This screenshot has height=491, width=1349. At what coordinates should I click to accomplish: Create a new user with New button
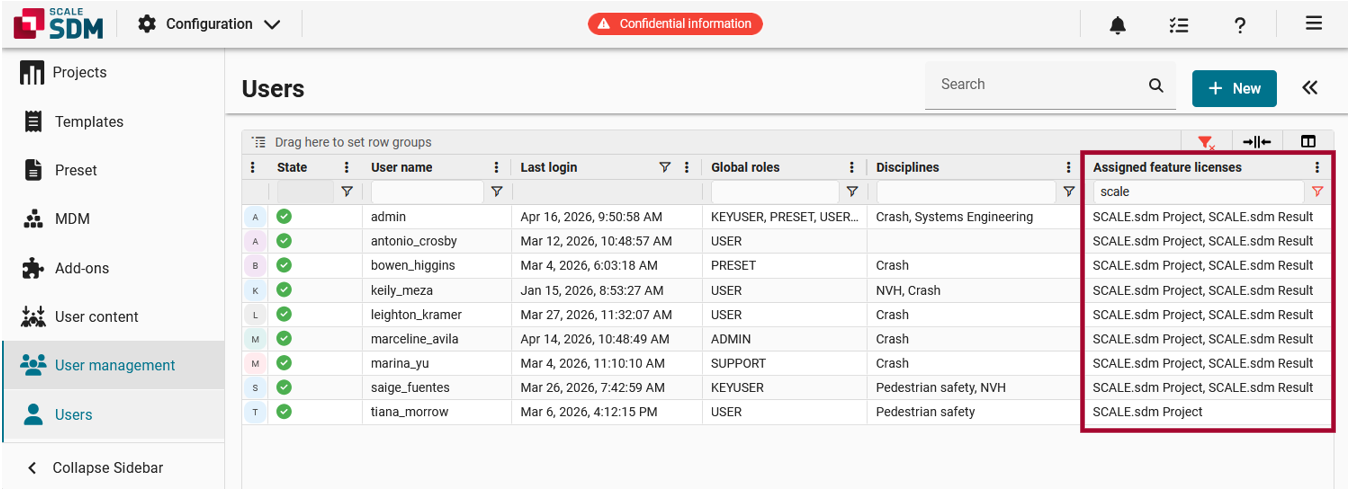click(x=1234, y=88)
